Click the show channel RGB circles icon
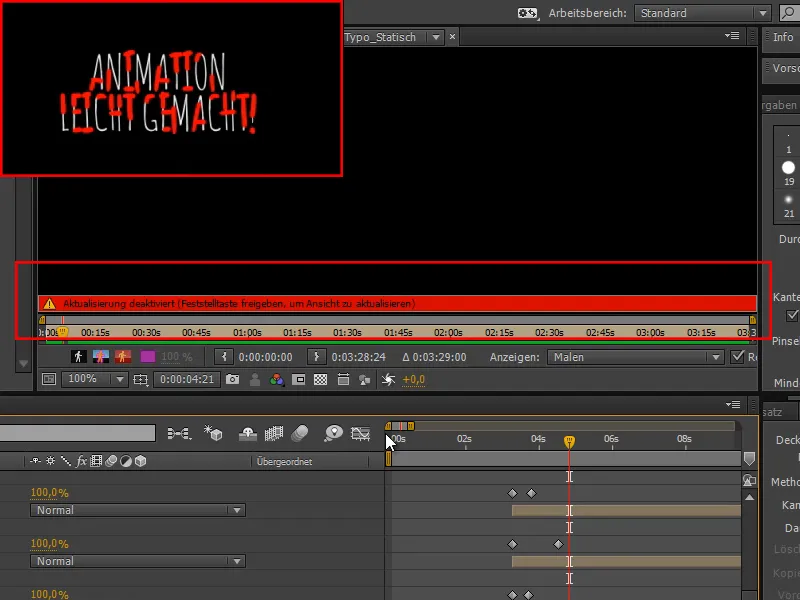Image resolution: width=800 pixels, height=600 pixels. (277, 379)
